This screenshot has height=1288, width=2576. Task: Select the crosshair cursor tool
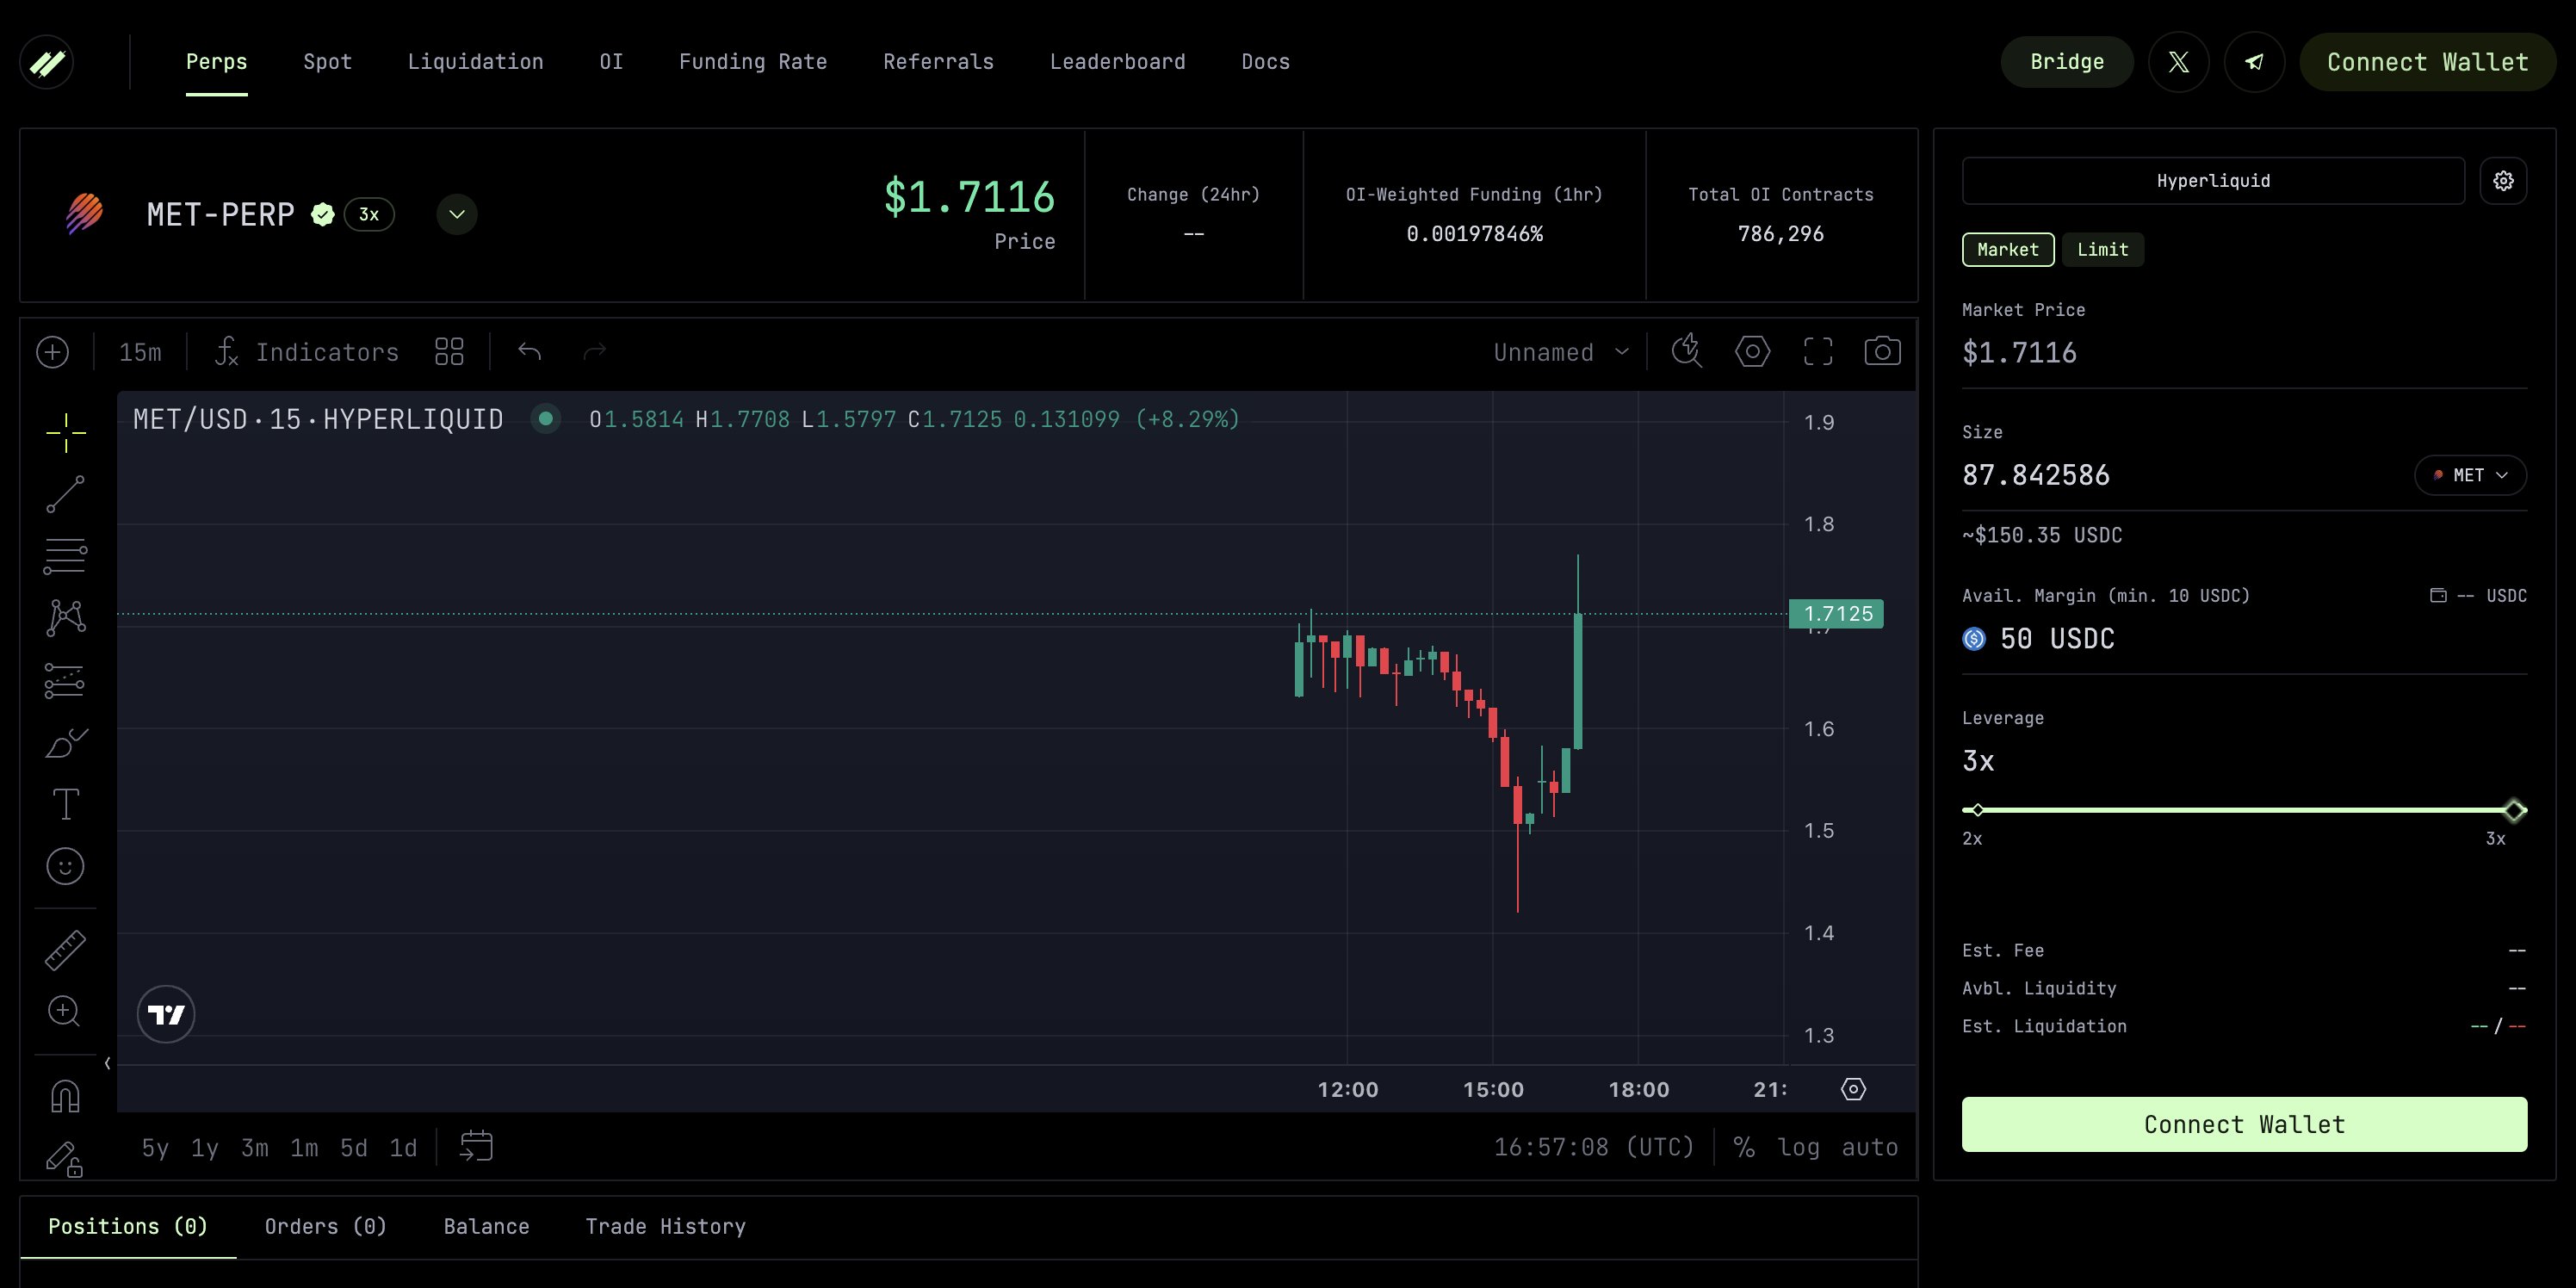[65, 433]
